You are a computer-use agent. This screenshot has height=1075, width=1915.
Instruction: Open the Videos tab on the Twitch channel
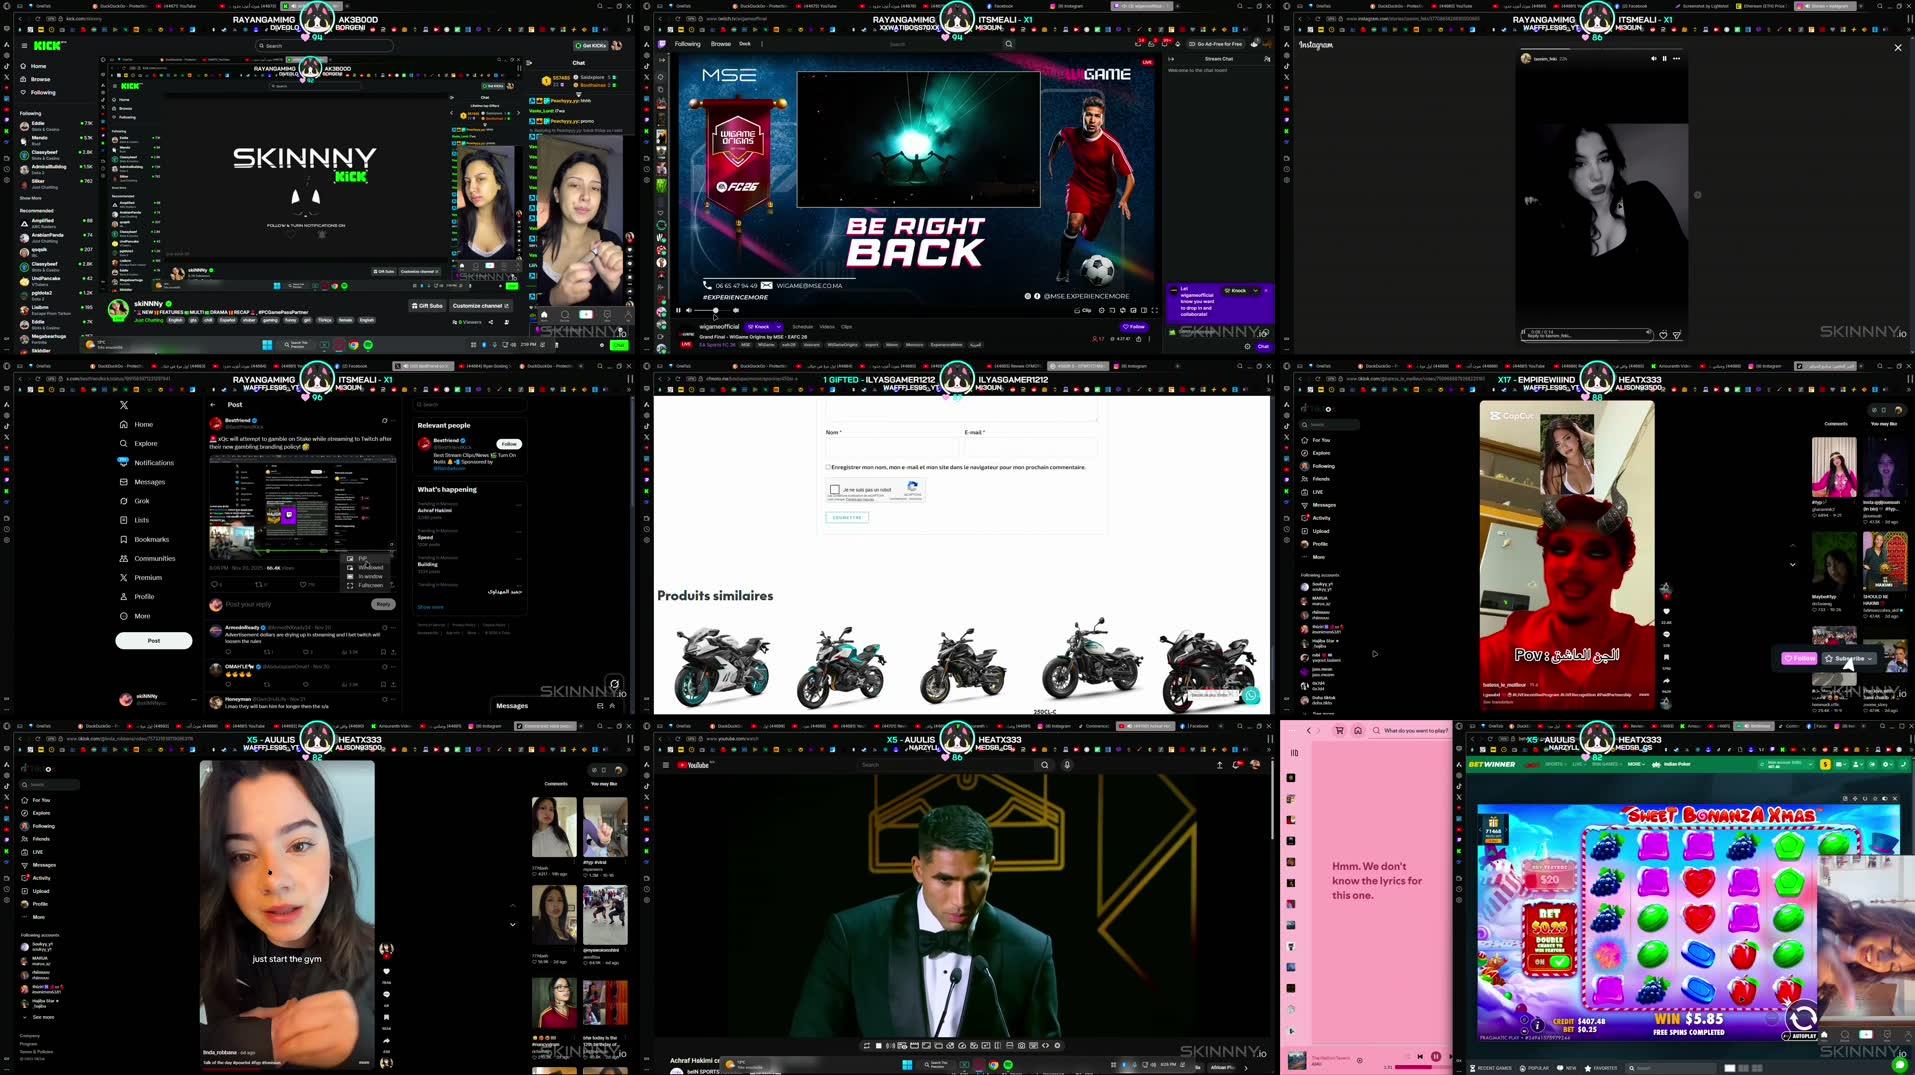click(827, 327)
